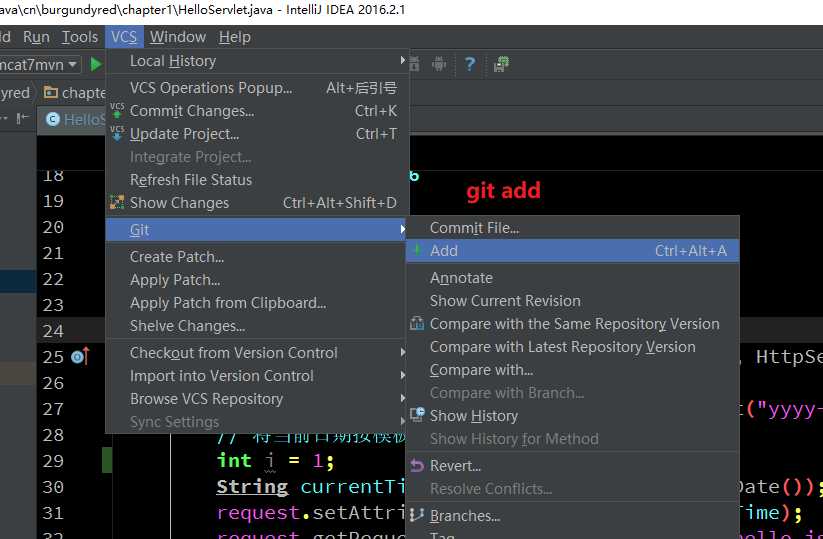
Task: Click the green plus icon beside Add
Action: pos(417,250)
